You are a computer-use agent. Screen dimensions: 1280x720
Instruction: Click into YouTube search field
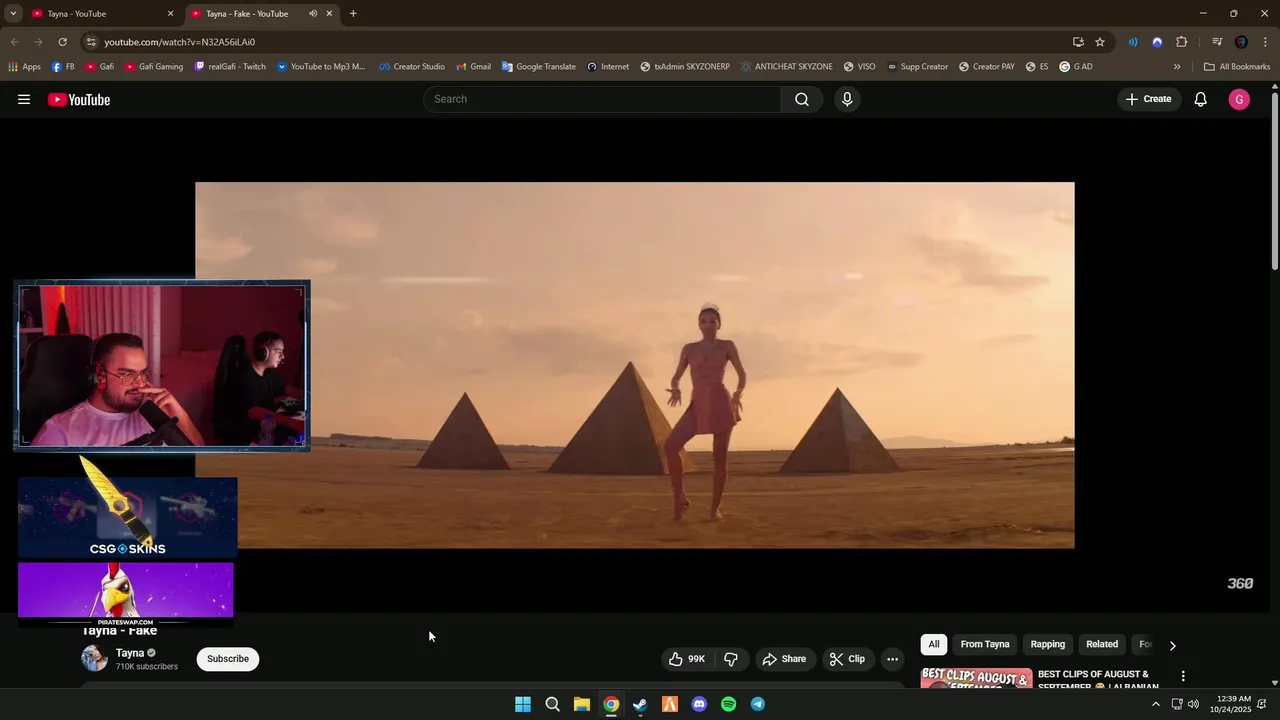click(602, 99)
